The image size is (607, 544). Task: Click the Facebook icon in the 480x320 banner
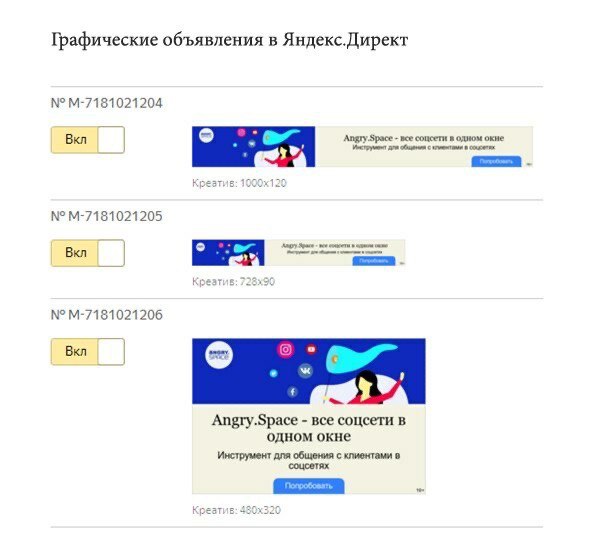293,391
